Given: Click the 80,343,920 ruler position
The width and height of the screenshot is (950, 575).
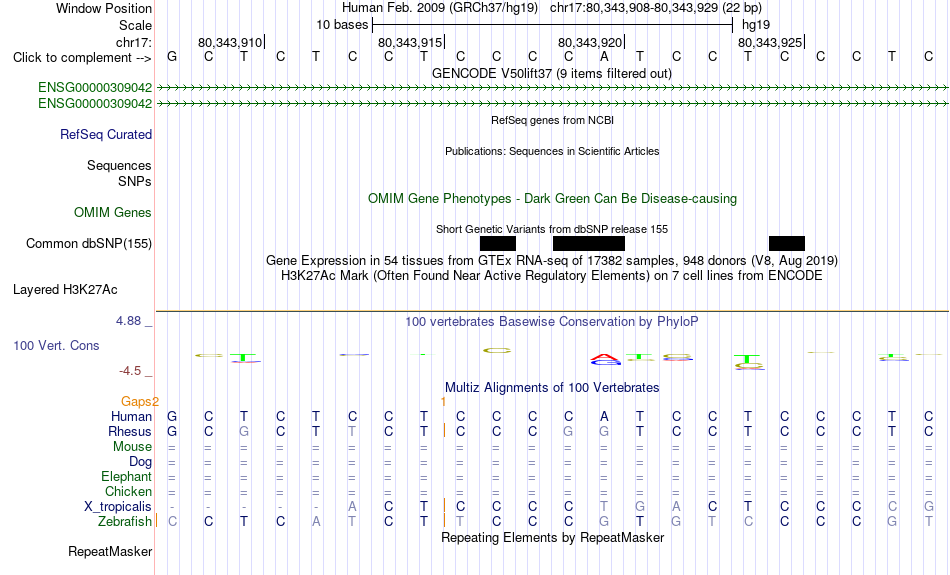Looking at the screenshot, I should [x=590, y=42].
